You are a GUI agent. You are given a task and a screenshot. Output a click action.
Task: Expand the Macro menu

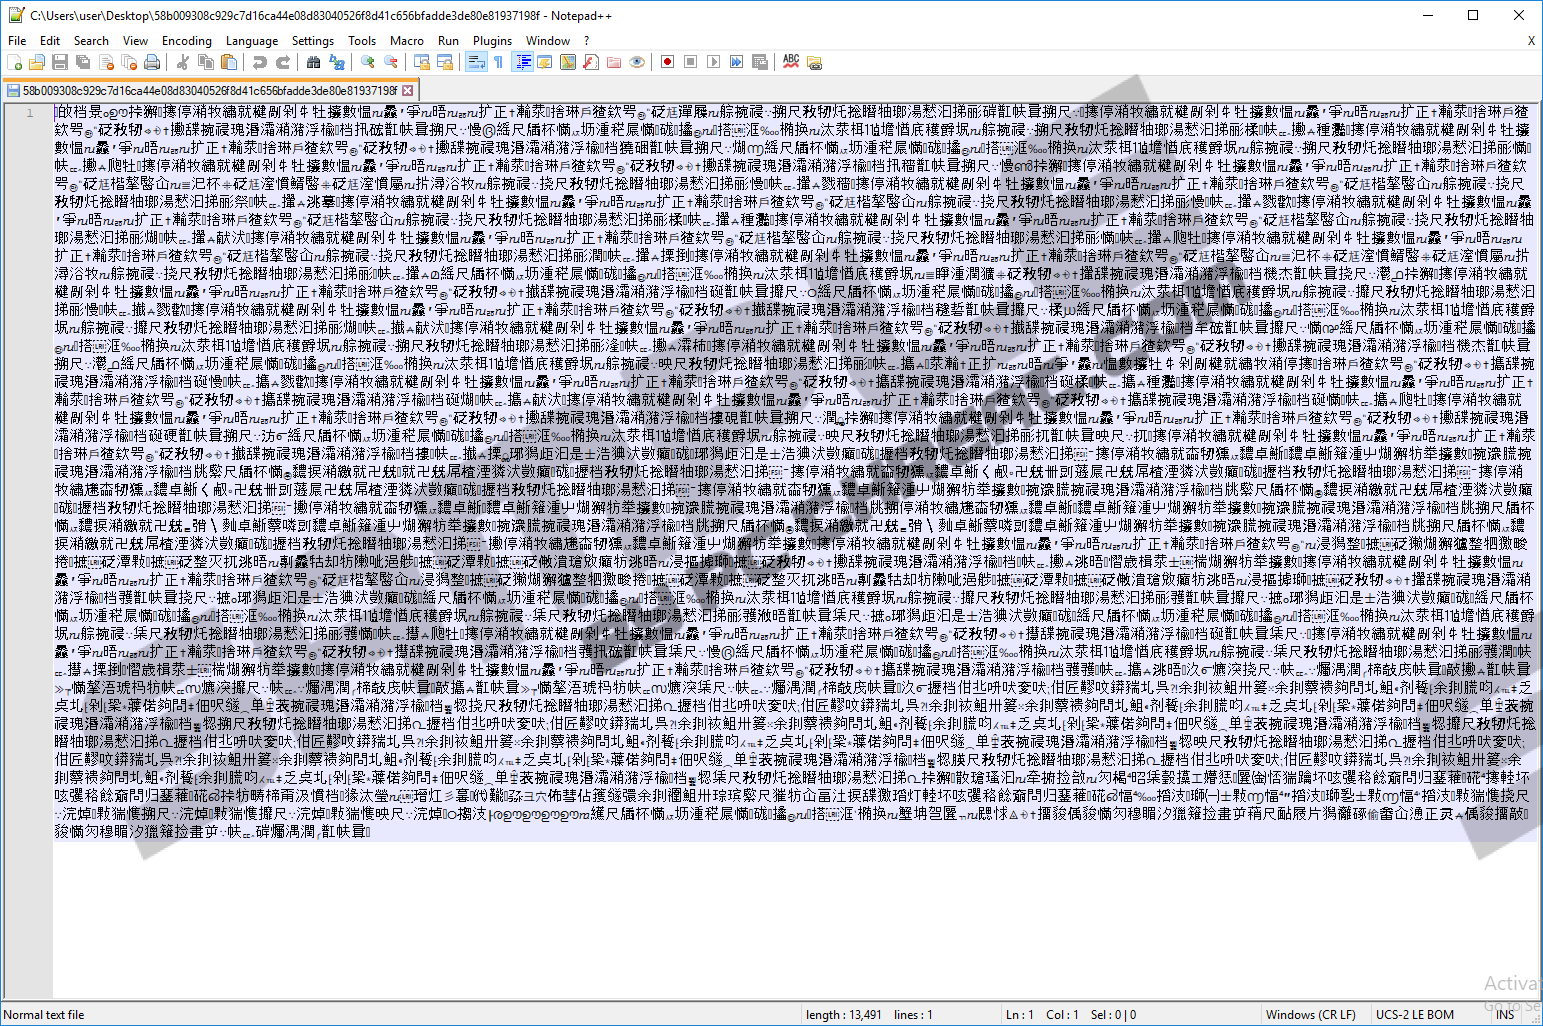click(406, 41)
